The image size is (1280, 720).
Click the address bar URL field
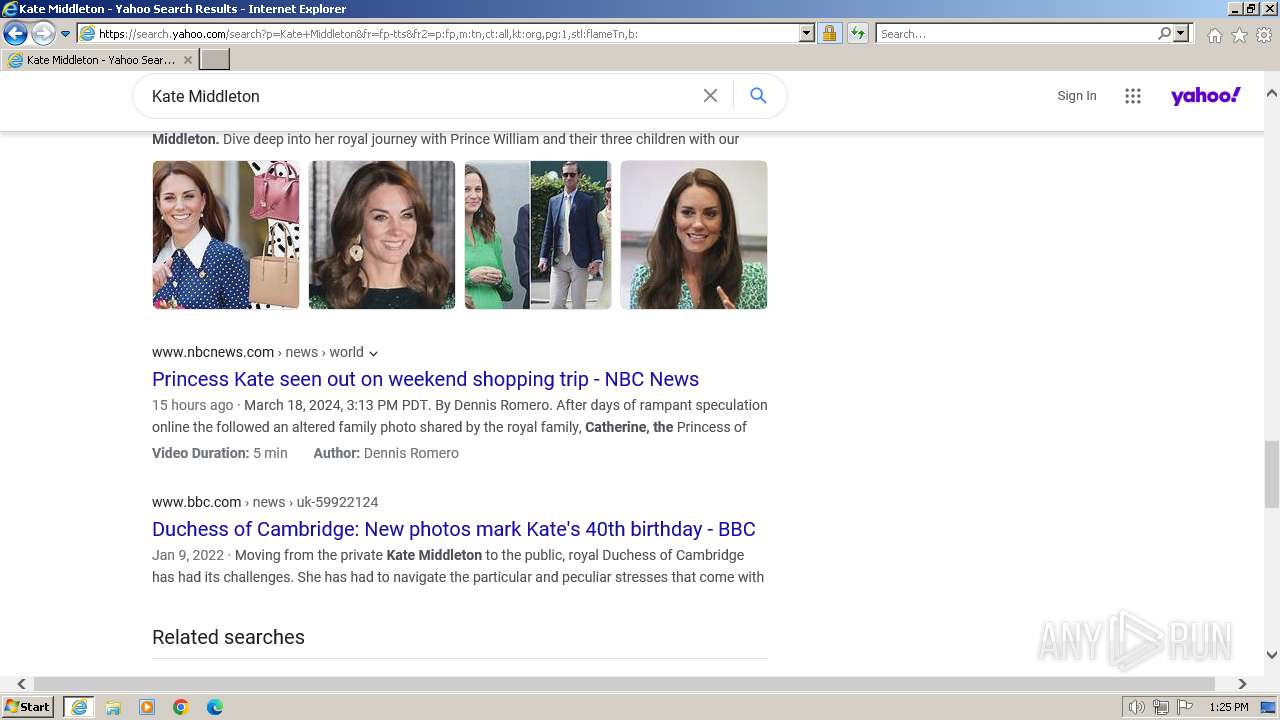[x=438, y=34]
